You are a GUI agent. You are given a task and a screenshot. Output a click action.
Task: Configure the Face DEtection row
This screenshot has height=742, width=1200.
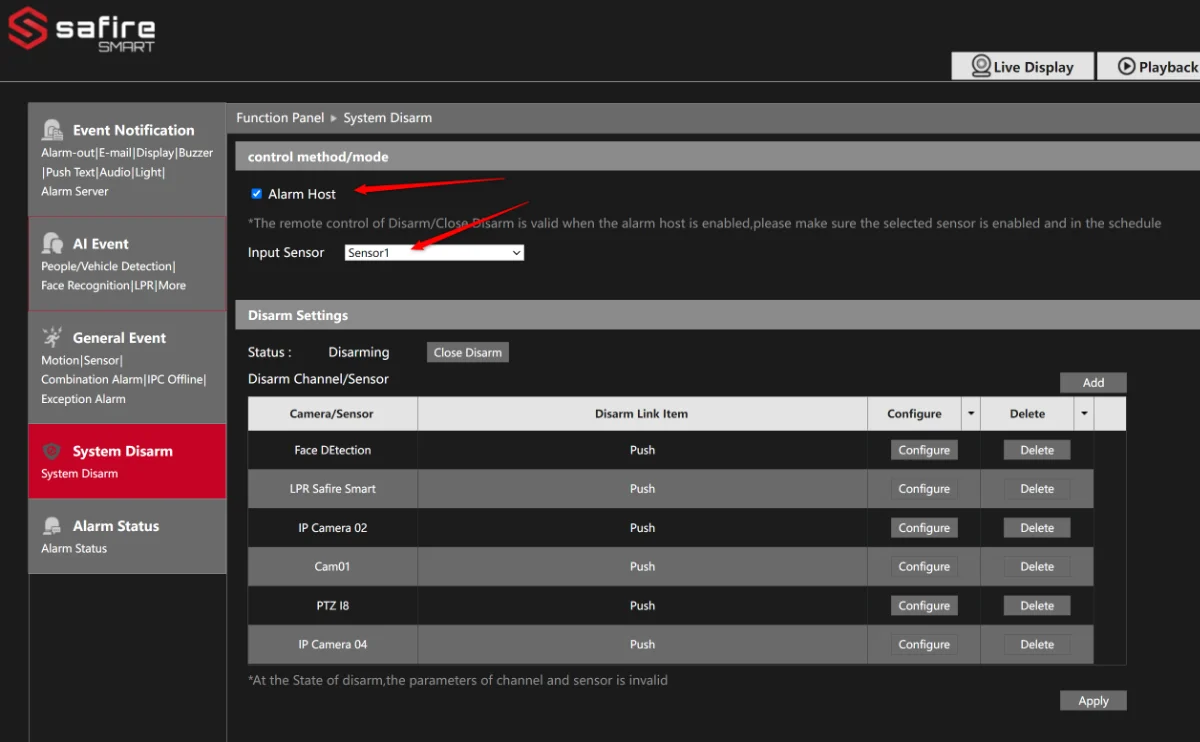tap(924, 450)
